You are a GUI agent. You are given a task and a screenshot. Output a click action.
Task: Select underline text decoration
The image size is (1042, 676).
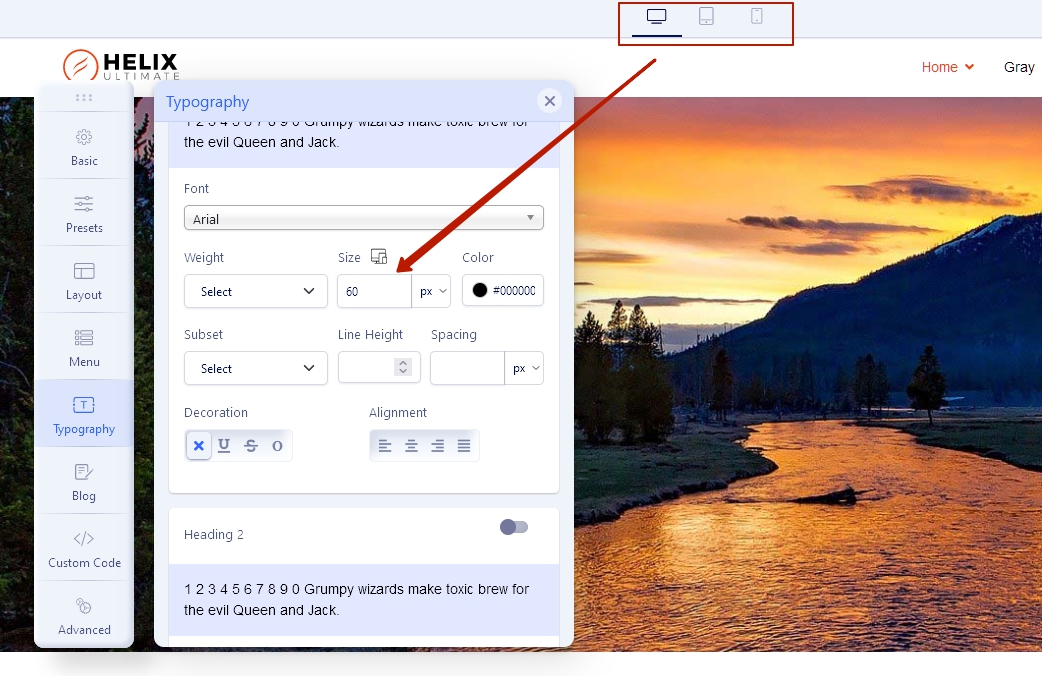coord(224,446)
